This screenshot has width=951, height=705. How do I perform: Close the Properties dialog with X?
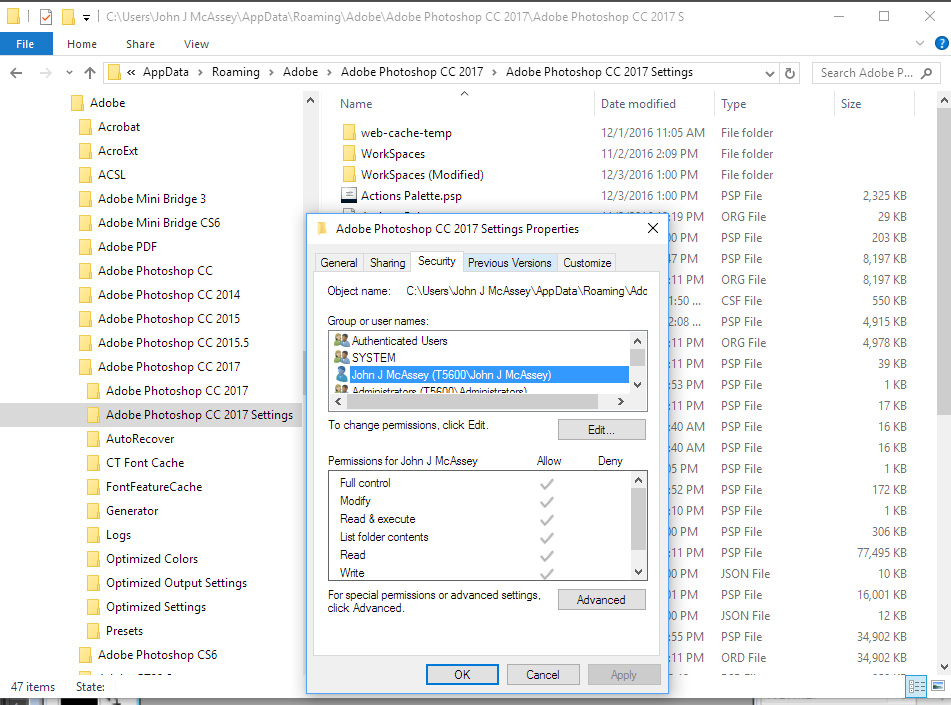pyautogui.click(x=653, y=228)
